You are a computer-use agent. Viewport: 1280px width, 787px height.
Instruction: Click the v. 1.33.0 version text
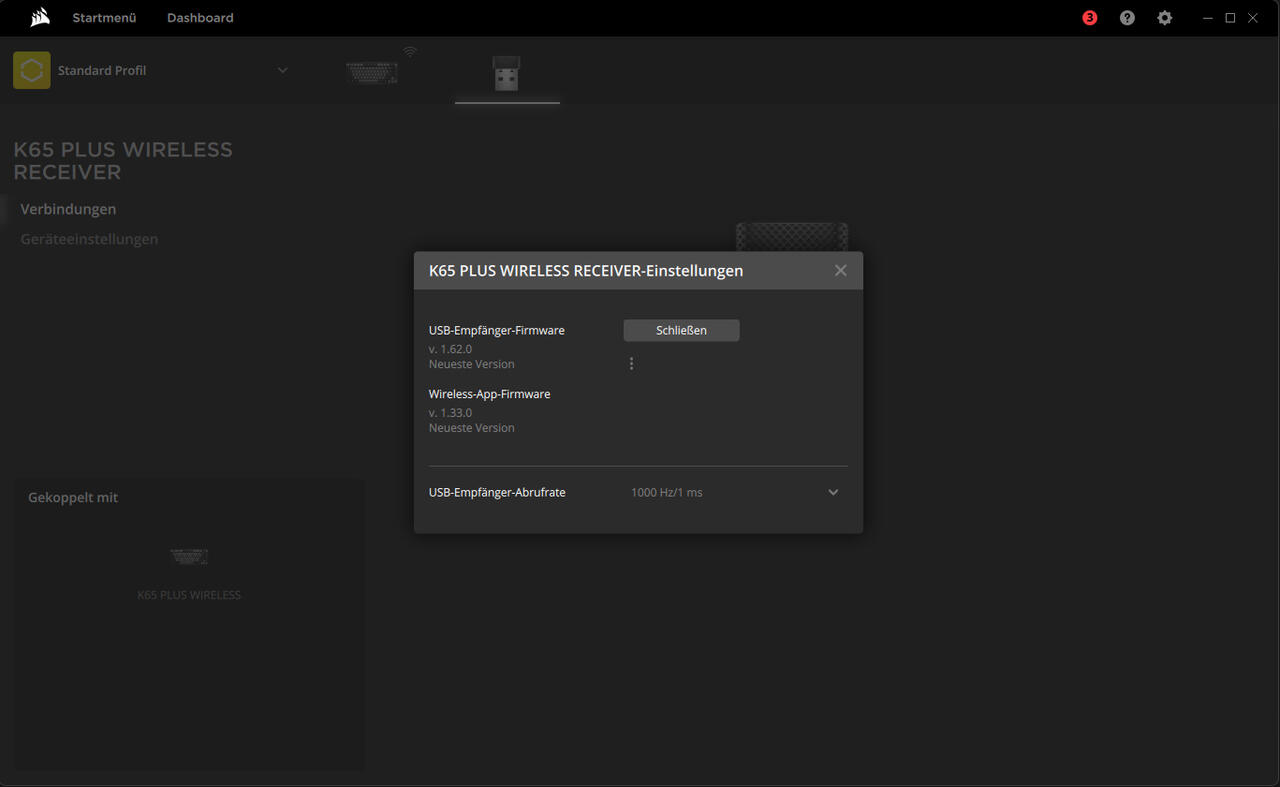450,413
